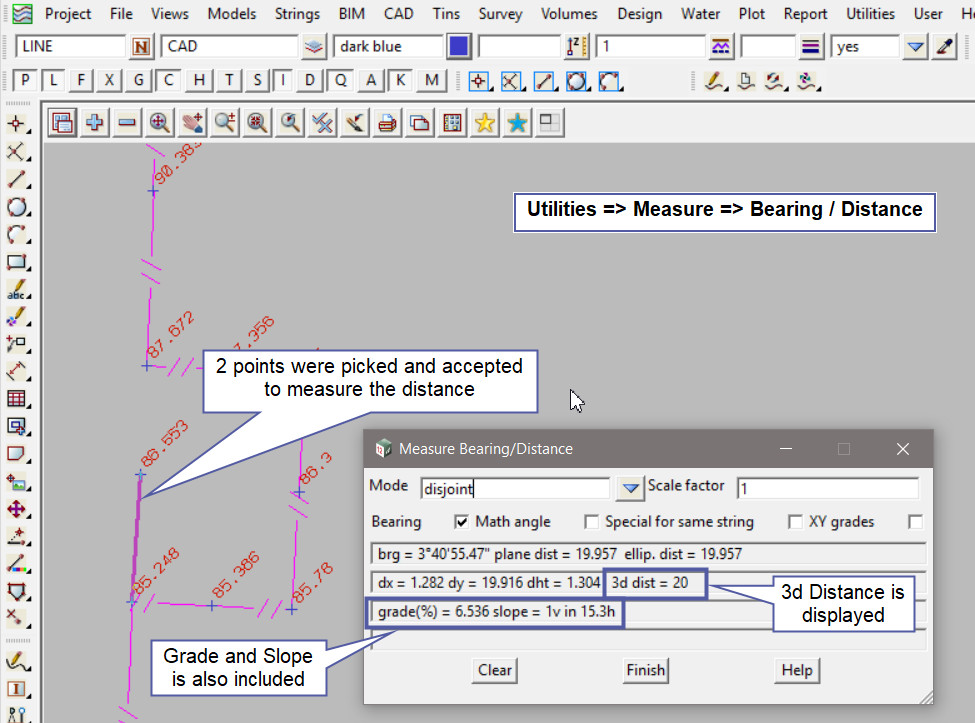Image resolution: width=975 pixels, height=723 pixels.
Task: Click the blue minus icon in view toolbar
Action: click(x=127, y=122)
